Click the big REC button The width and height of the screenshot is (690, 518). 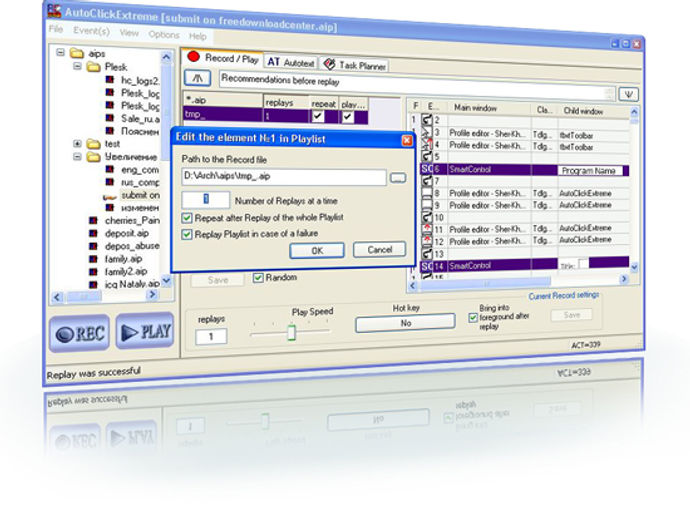click(80, 333)
